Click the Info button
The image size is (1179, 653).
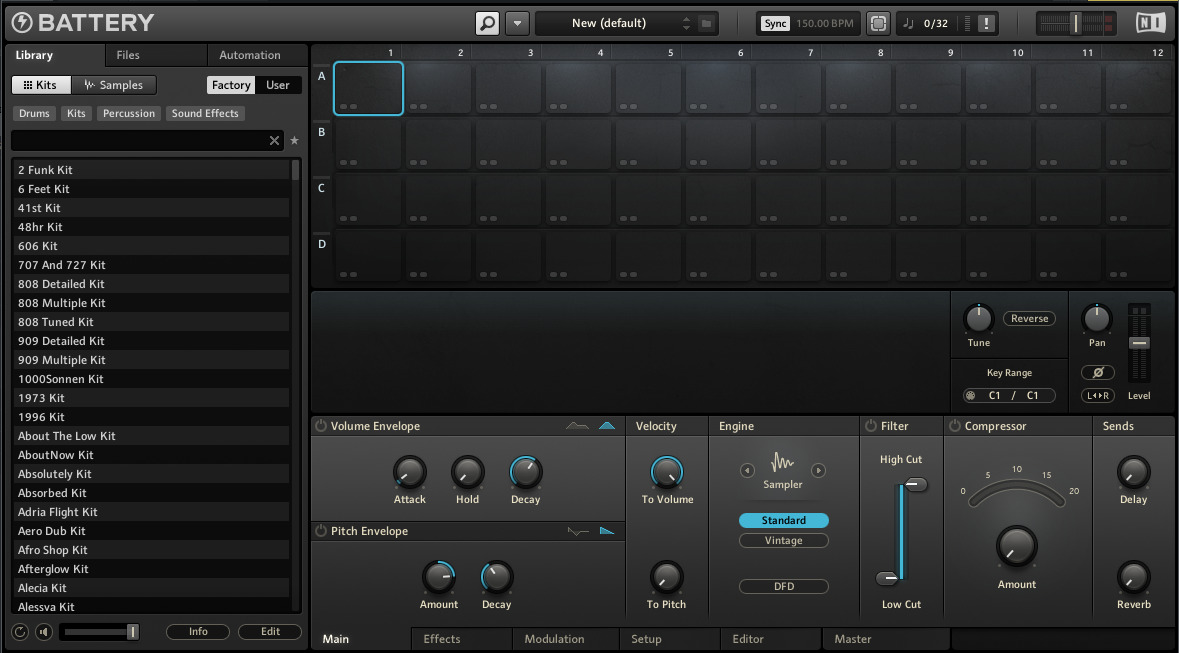coord(199,632)
